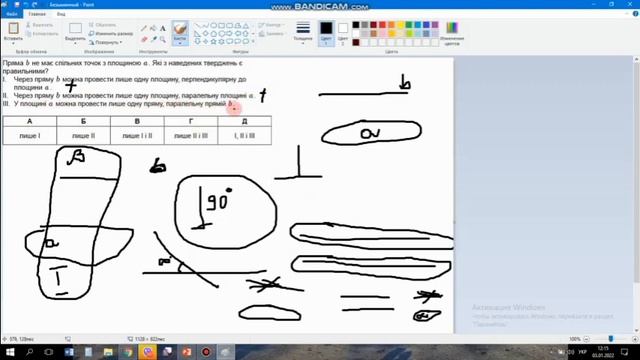Screen dimensions: 640x360
Task: Open the File menu tab
Action: [12, 14]
